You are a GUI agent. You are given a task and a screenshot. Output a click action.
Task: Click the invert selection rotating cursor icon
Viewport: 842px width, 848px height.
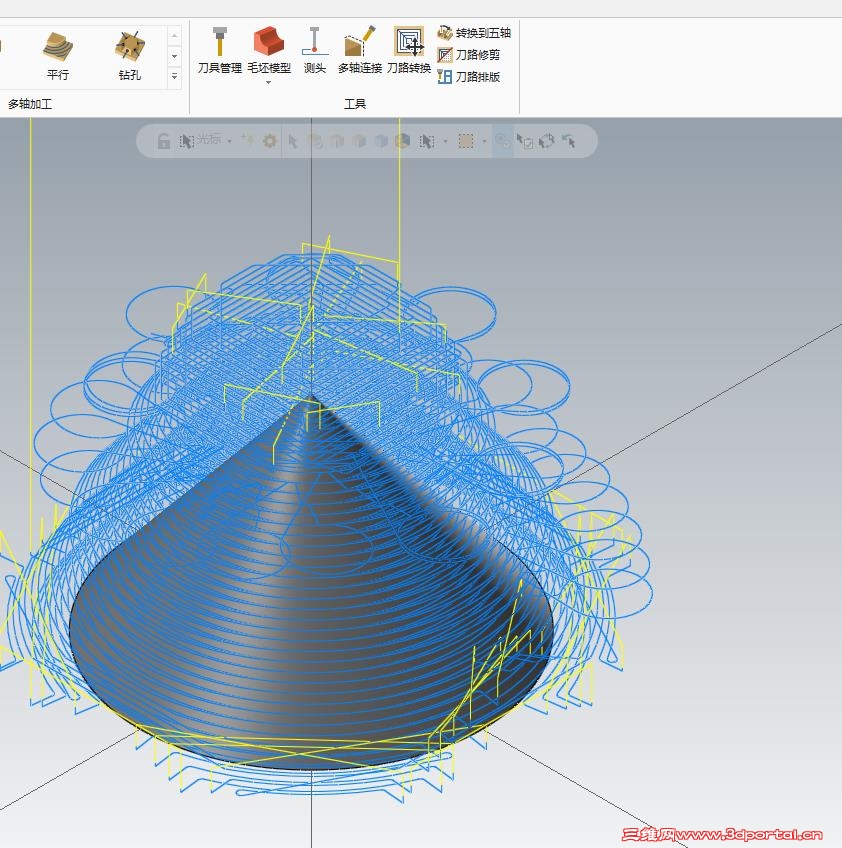coord(547,141)
